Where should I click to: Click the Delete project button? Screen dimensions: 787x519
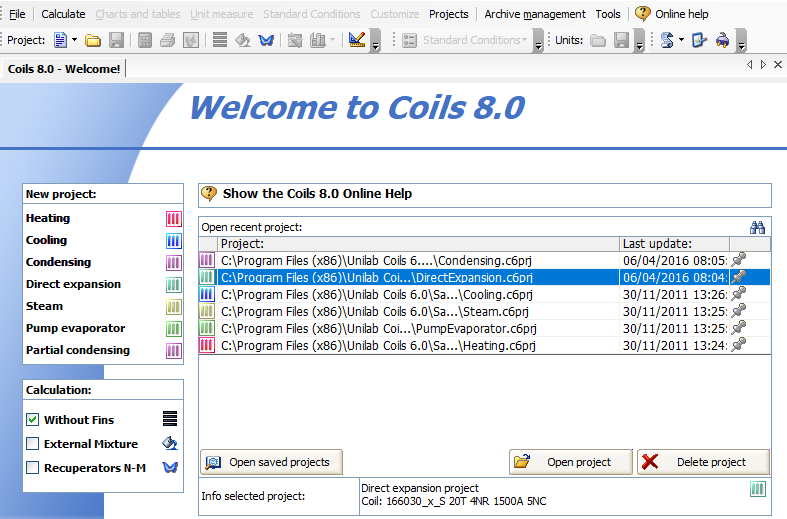(703, 462)
